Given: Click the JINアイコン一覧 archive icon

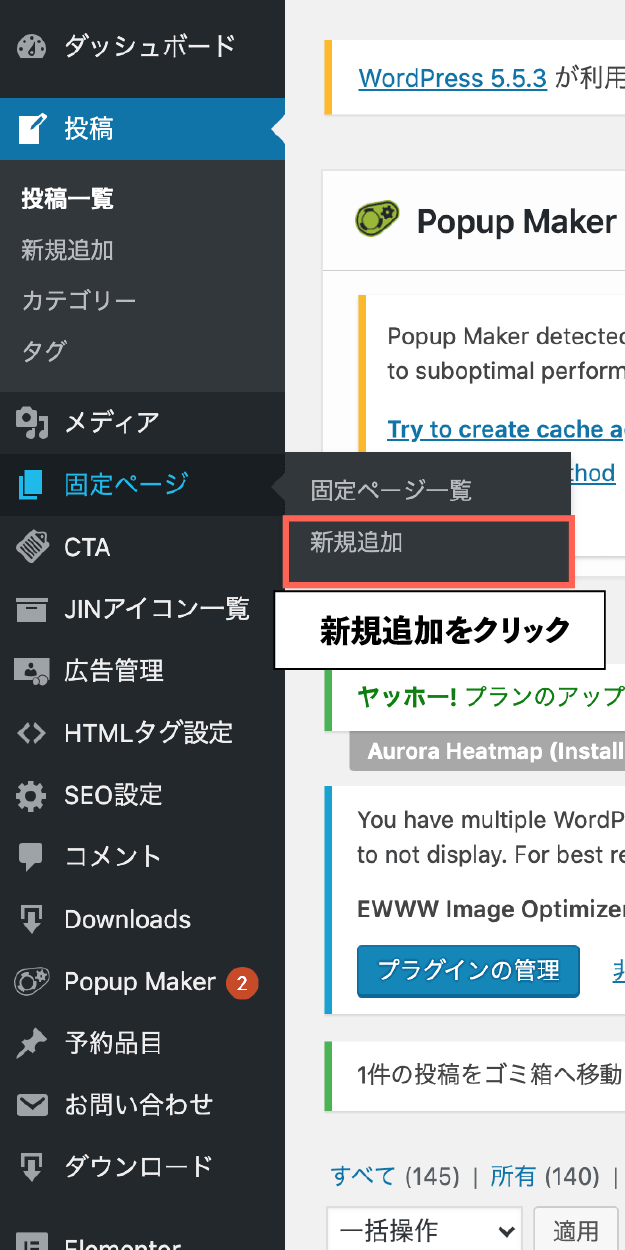Looking at the screenshot, I should [x=32, y=609].
